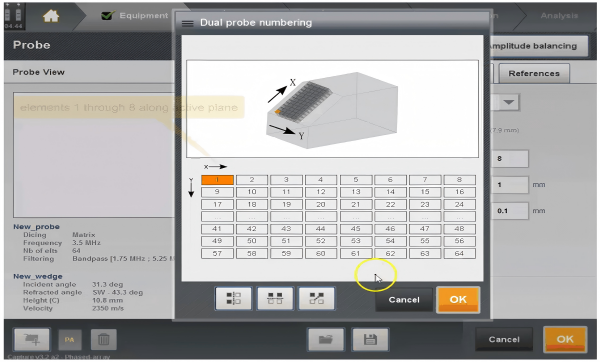Open the Analysis step in the workflow bar
The width and height of the screenshot is (600, 362).
click(559, 16)
